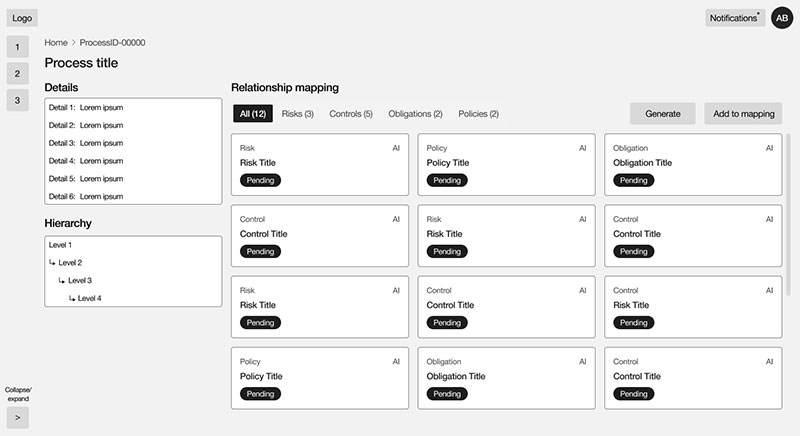Open the Notifications panel
This screenshot has height=436, width=800.
coord(735,18)
